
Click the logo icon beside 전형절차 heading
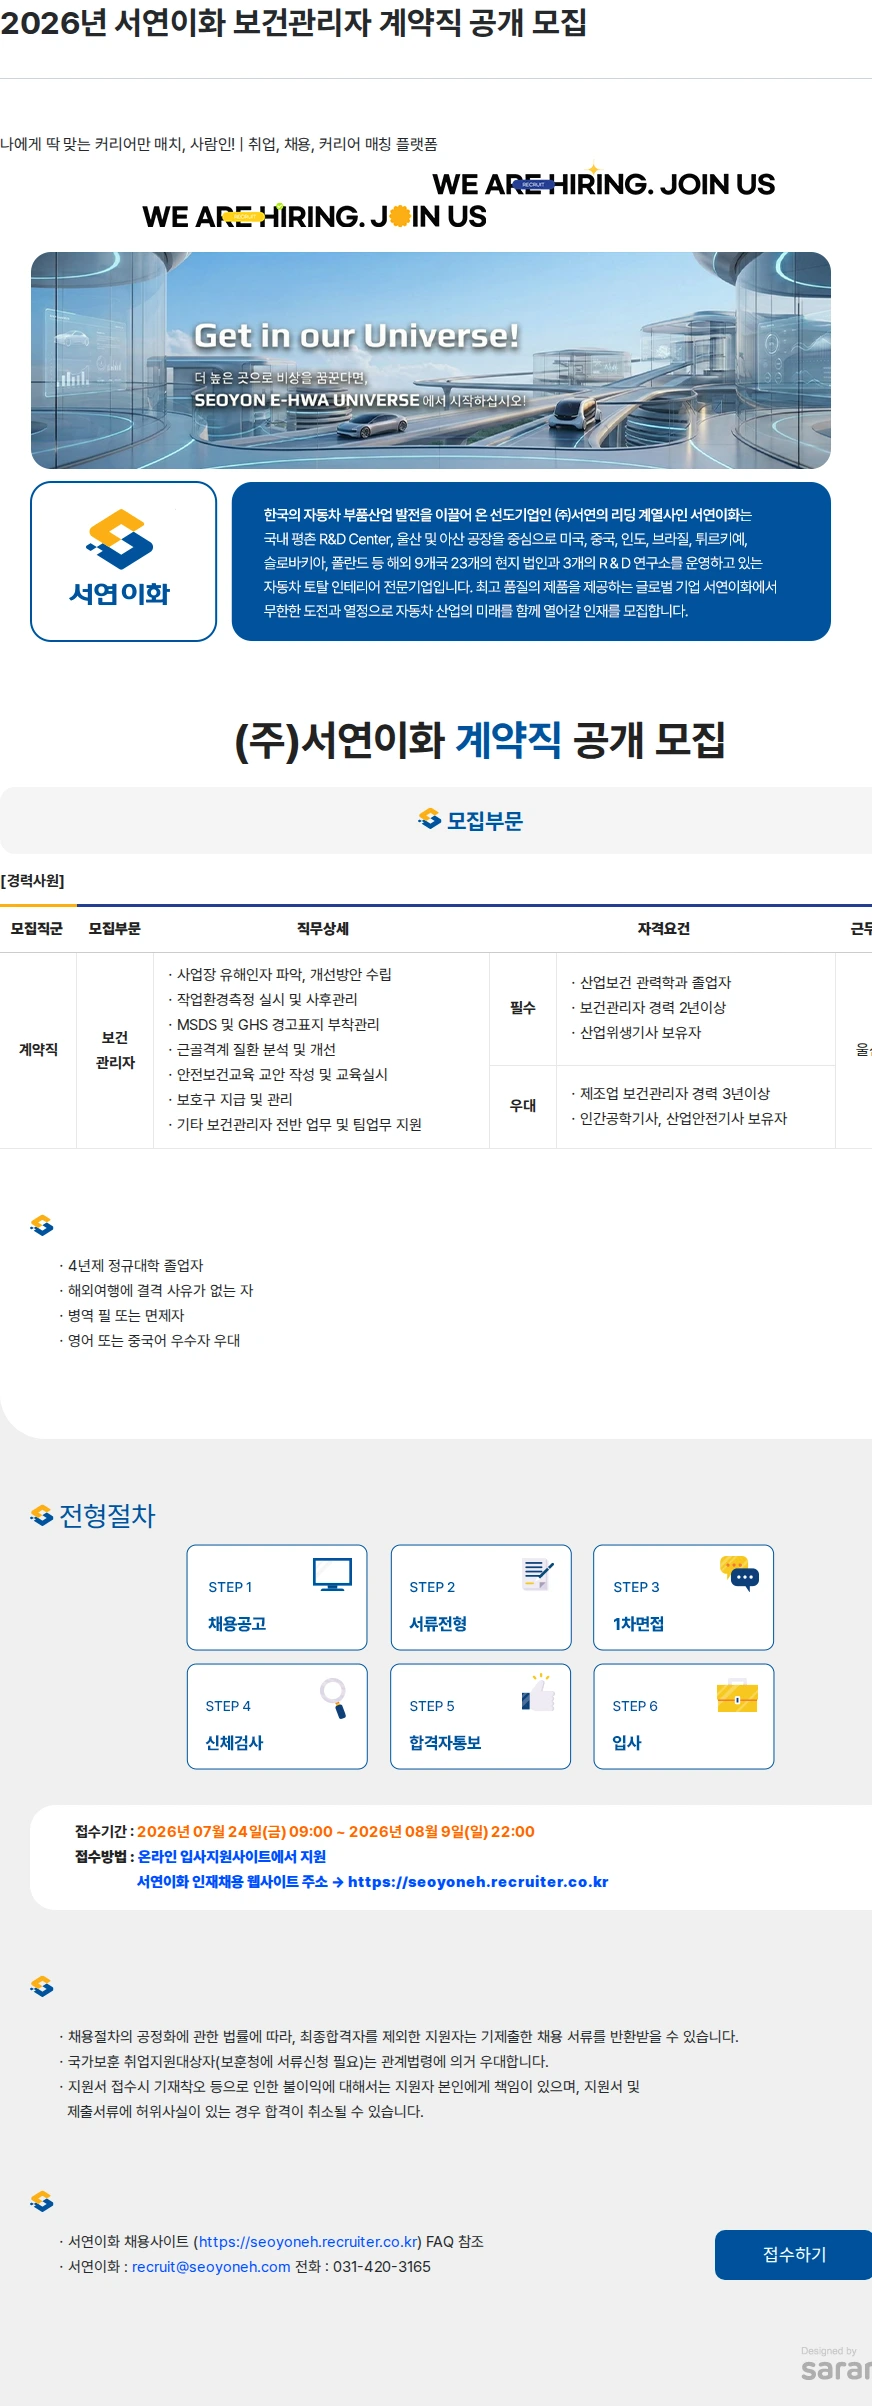41,1515
